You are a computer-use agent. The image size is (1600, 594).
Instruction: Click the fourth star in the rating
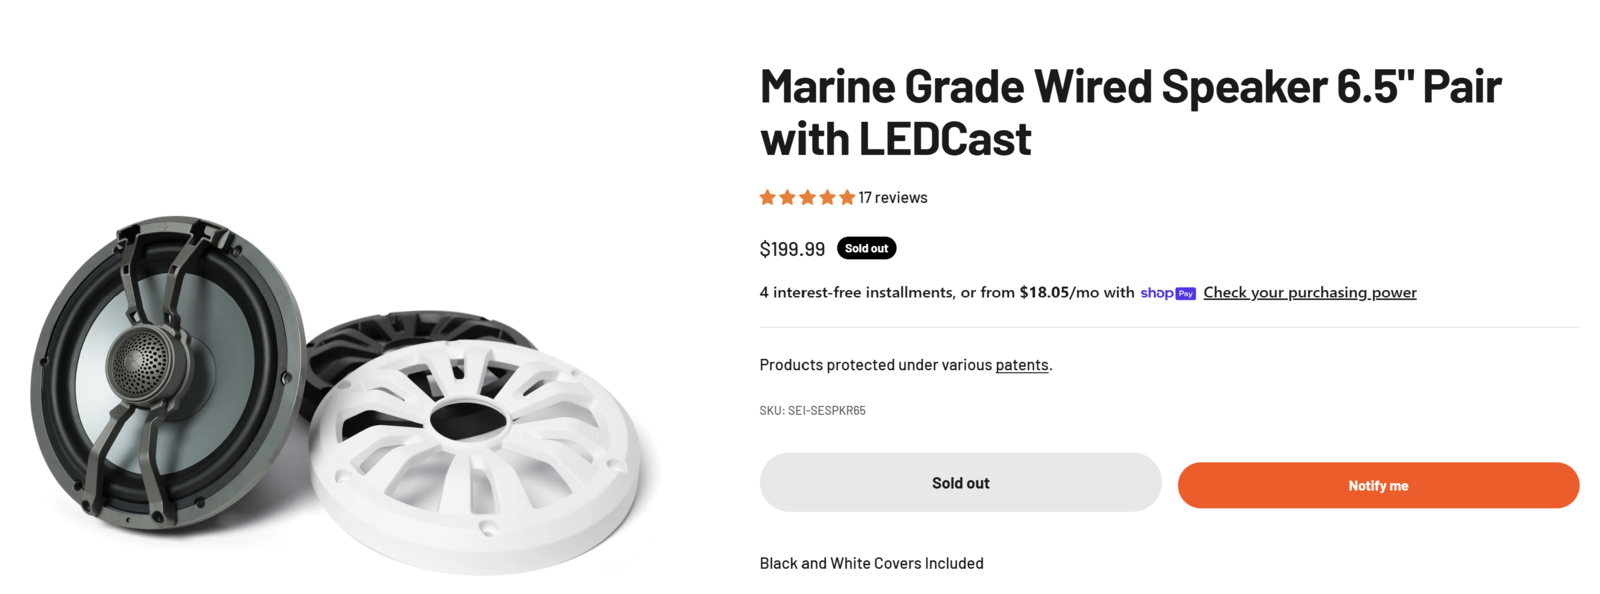point(826,197)
